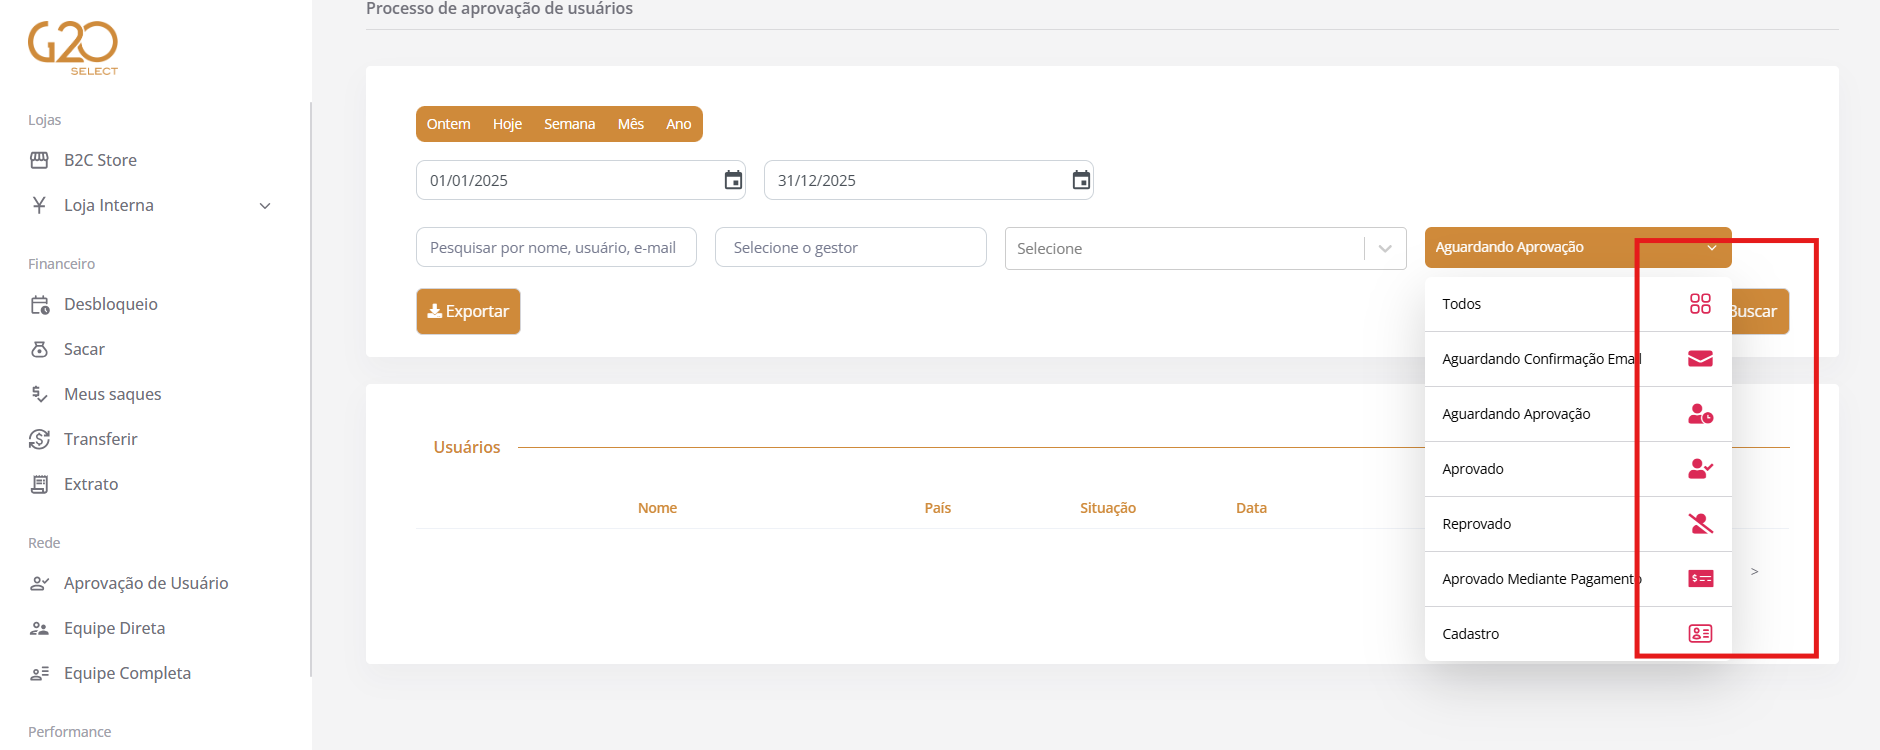This screenshot has width=1880, height=750.
Task: Select the Aprovado Mediante Pagamento payment icon
Action: click(x=1700, y=579)
